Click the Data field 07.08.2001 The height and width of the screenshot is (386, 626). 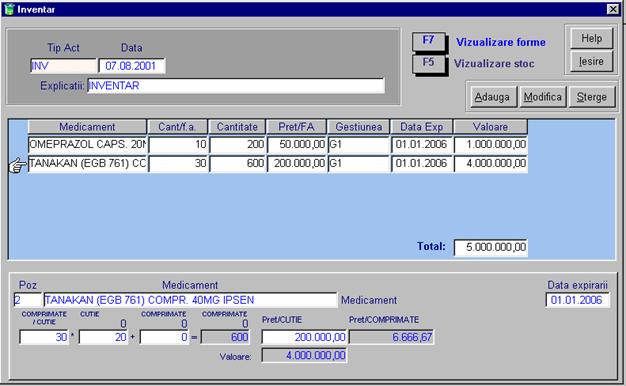click(132, 66)
